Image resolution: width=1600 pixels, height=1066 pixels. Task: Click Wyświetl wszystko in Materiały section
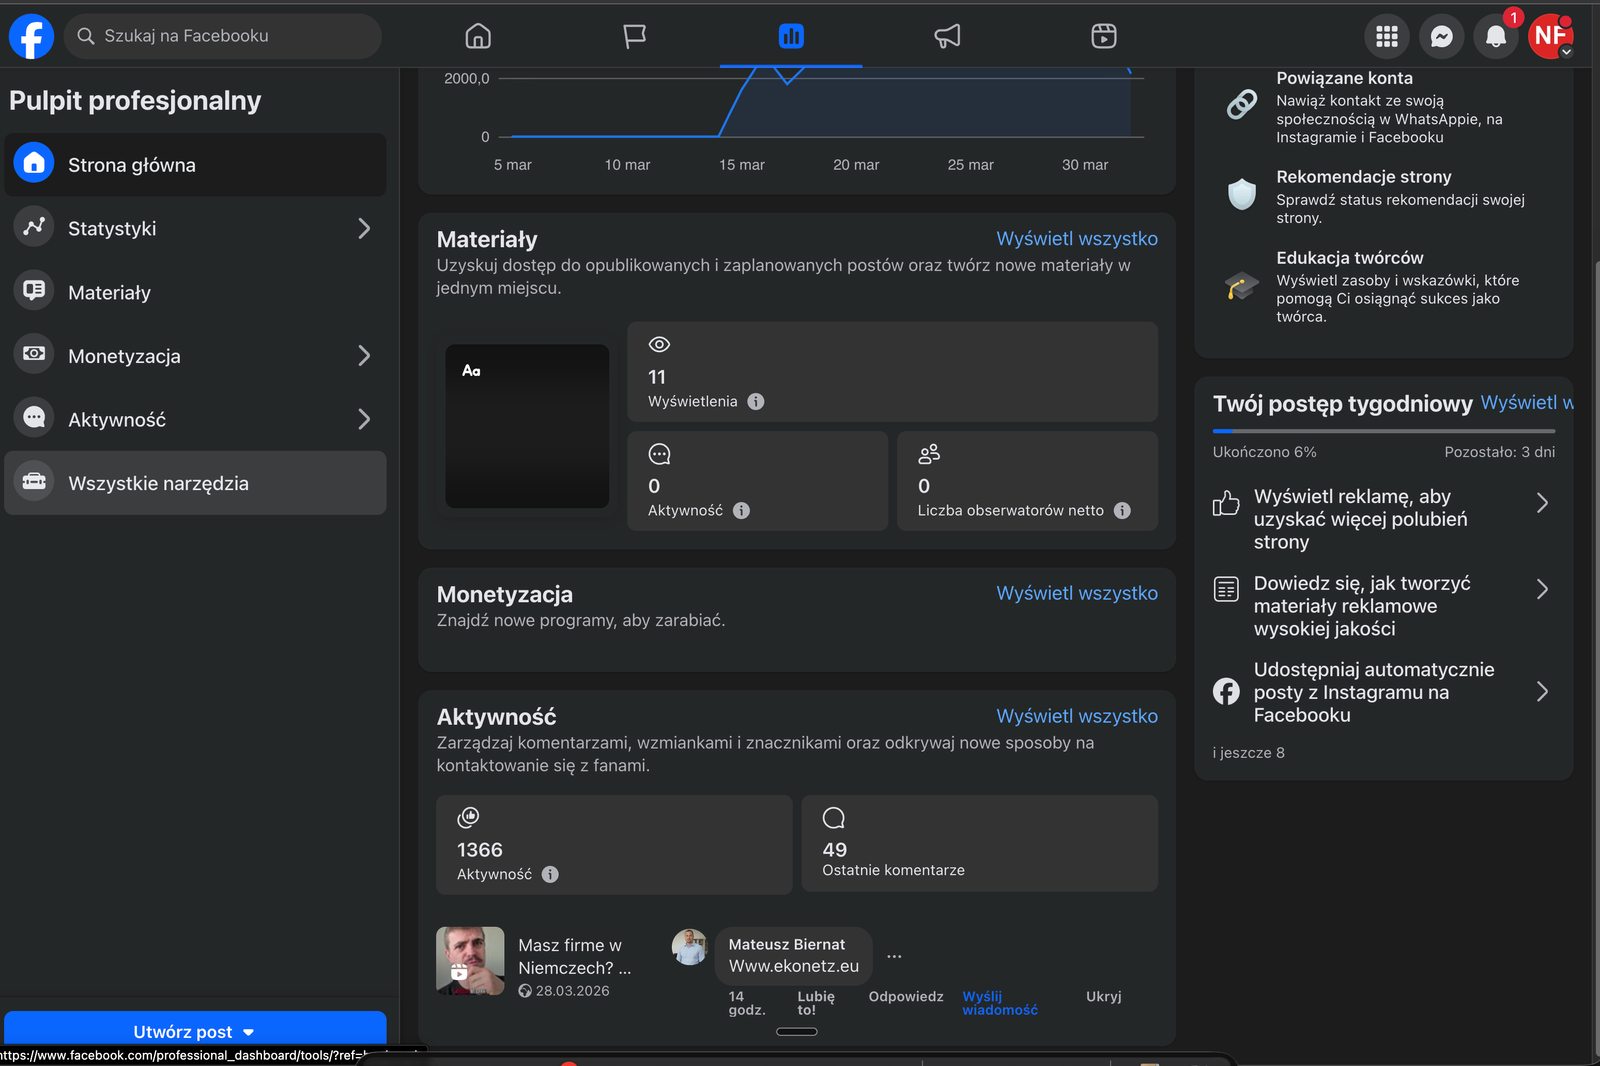(x=1076, y=239)
